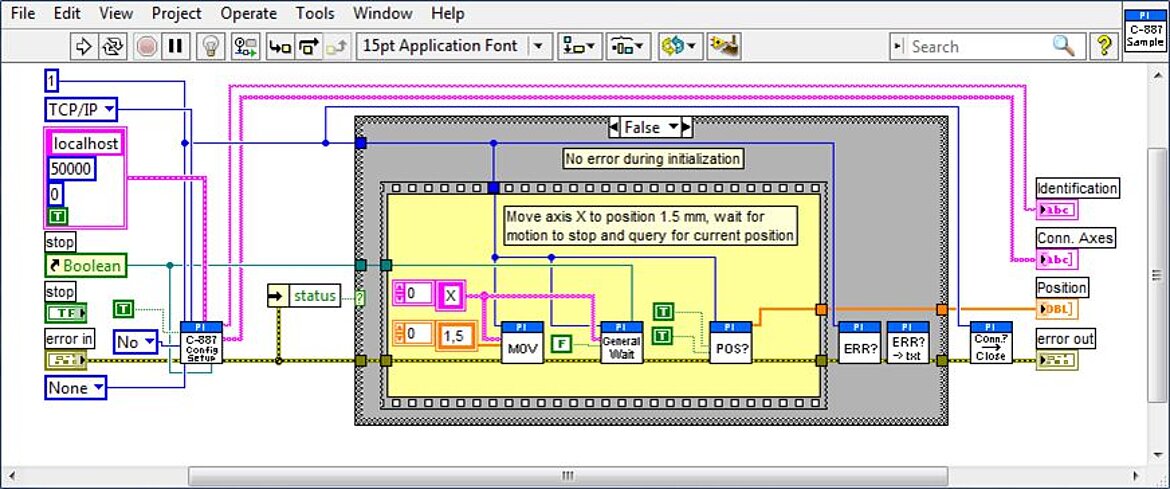Image resolution: width=1170 pixels, height=489 pixels.
Task: Open the 15pt Application Font dropdown
Action: (454, 46)
